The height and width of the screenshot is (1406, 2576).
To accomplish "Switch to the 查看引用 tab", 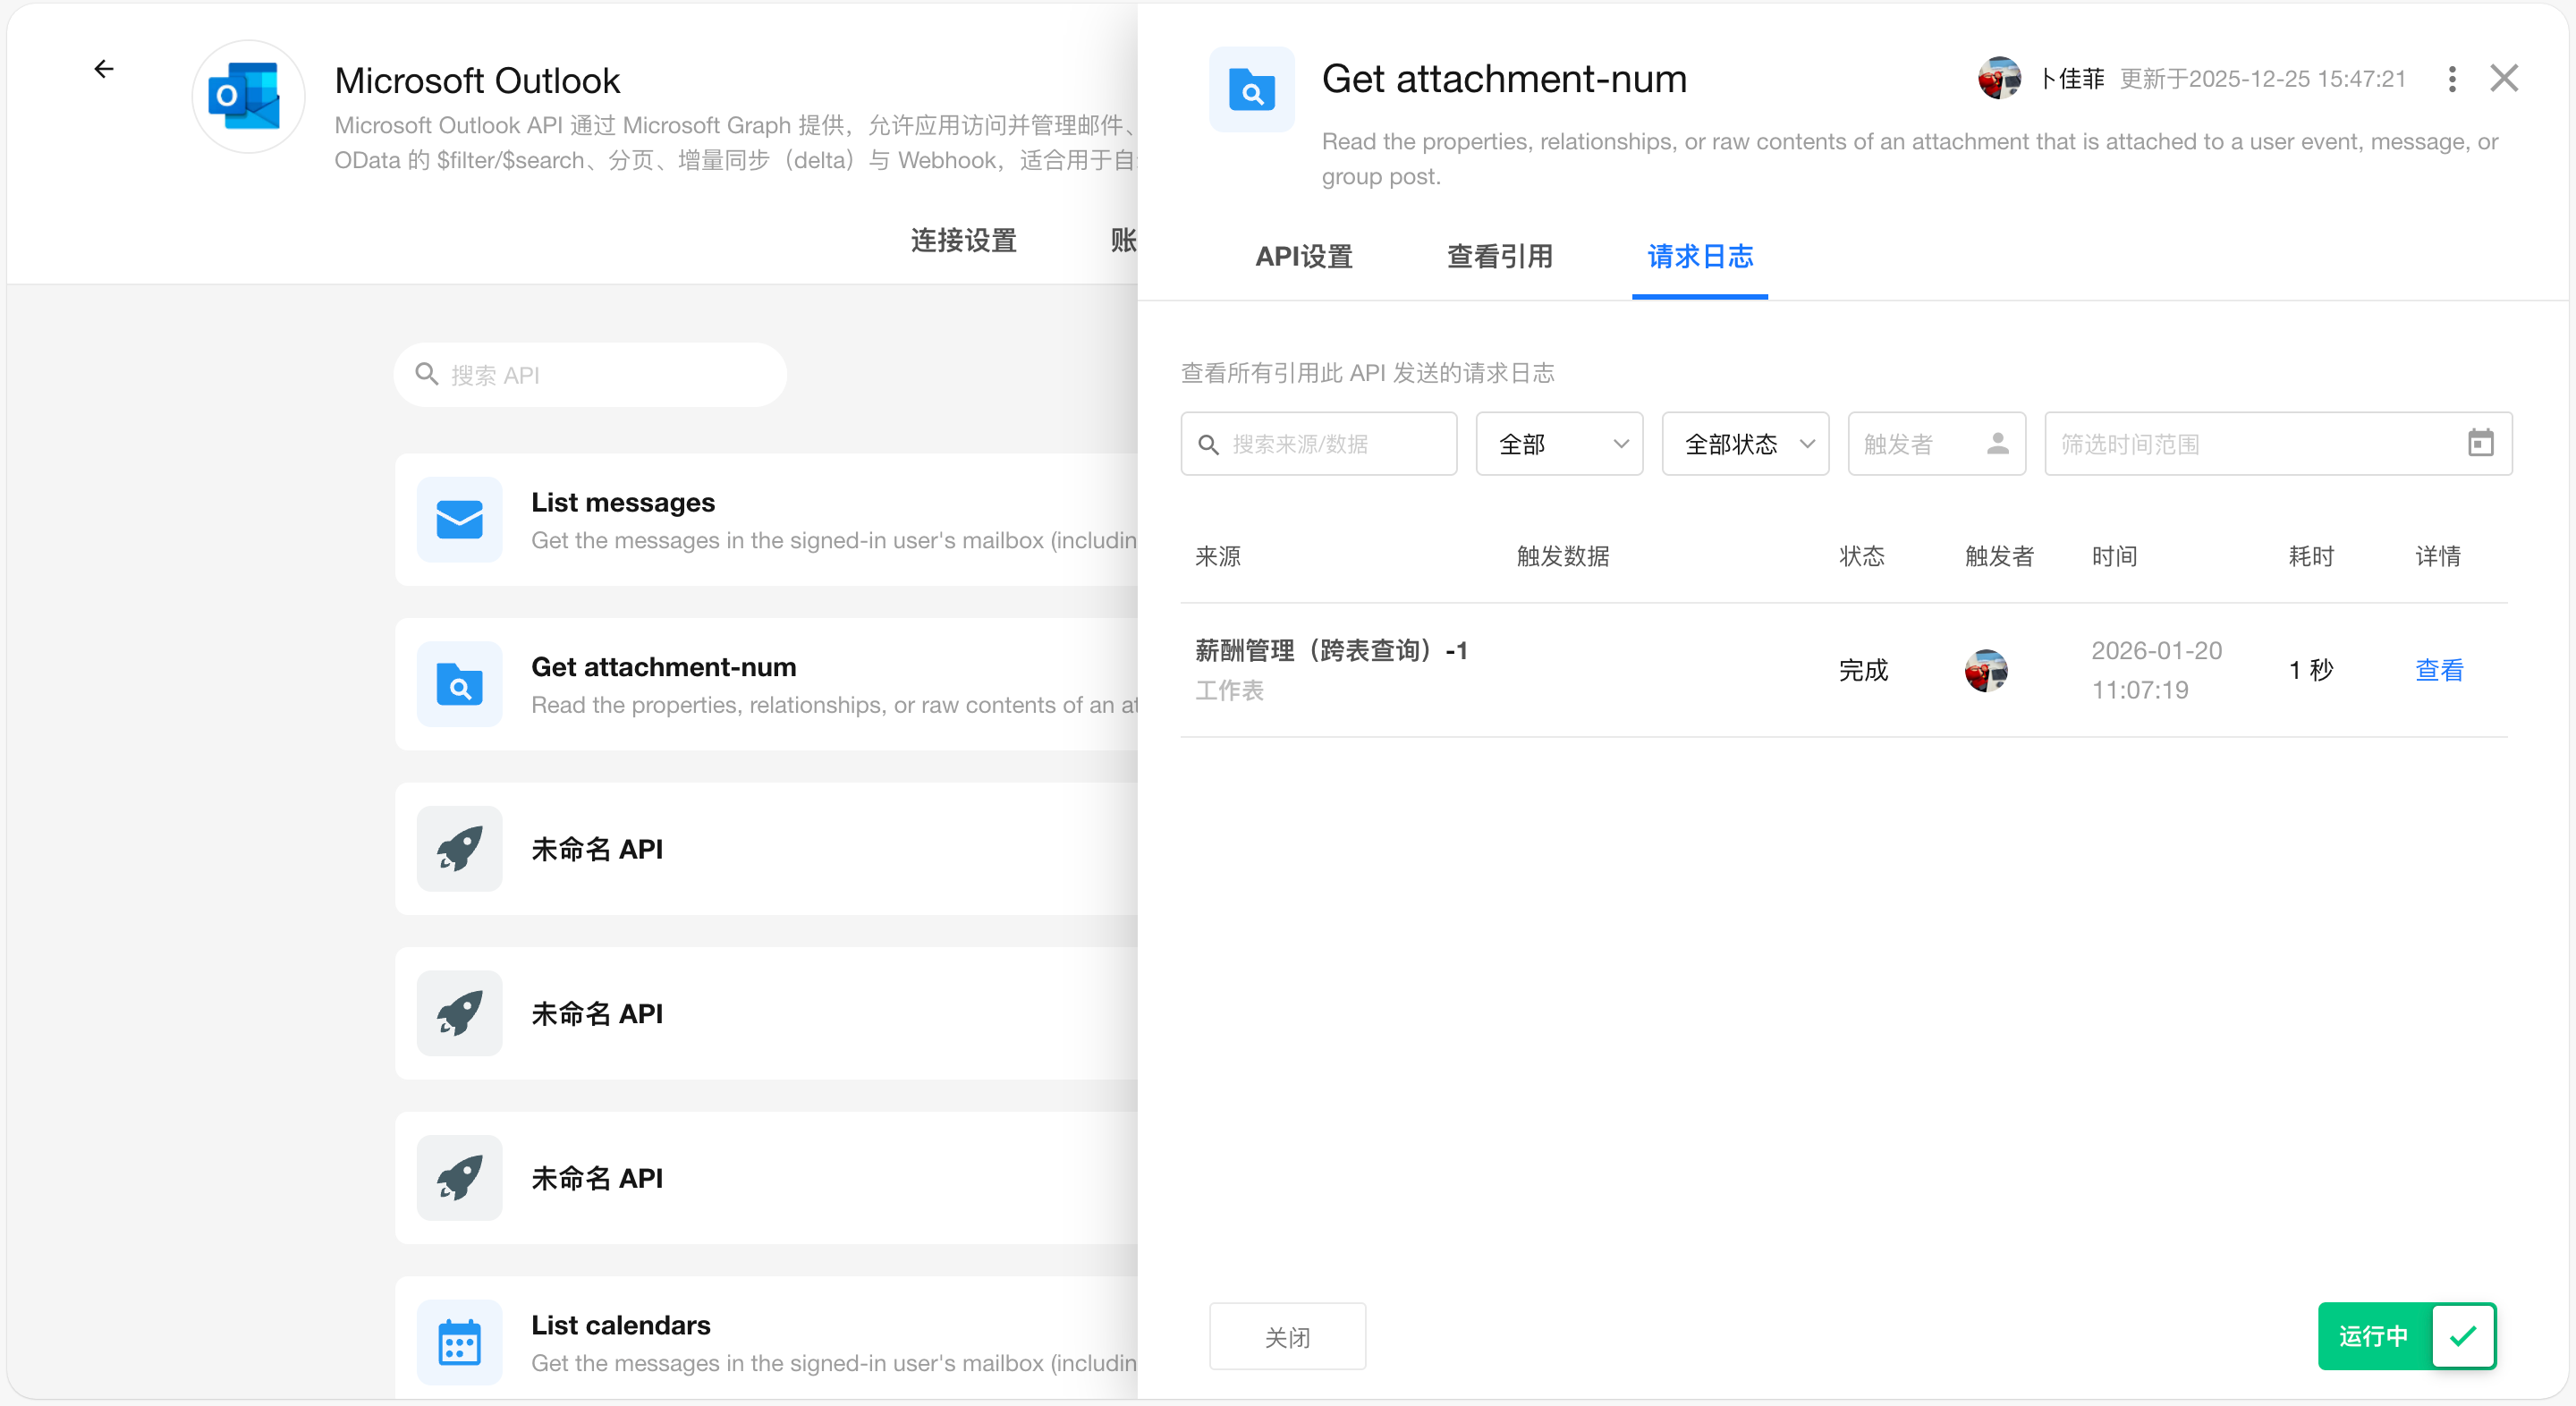I will (1499, 257).
